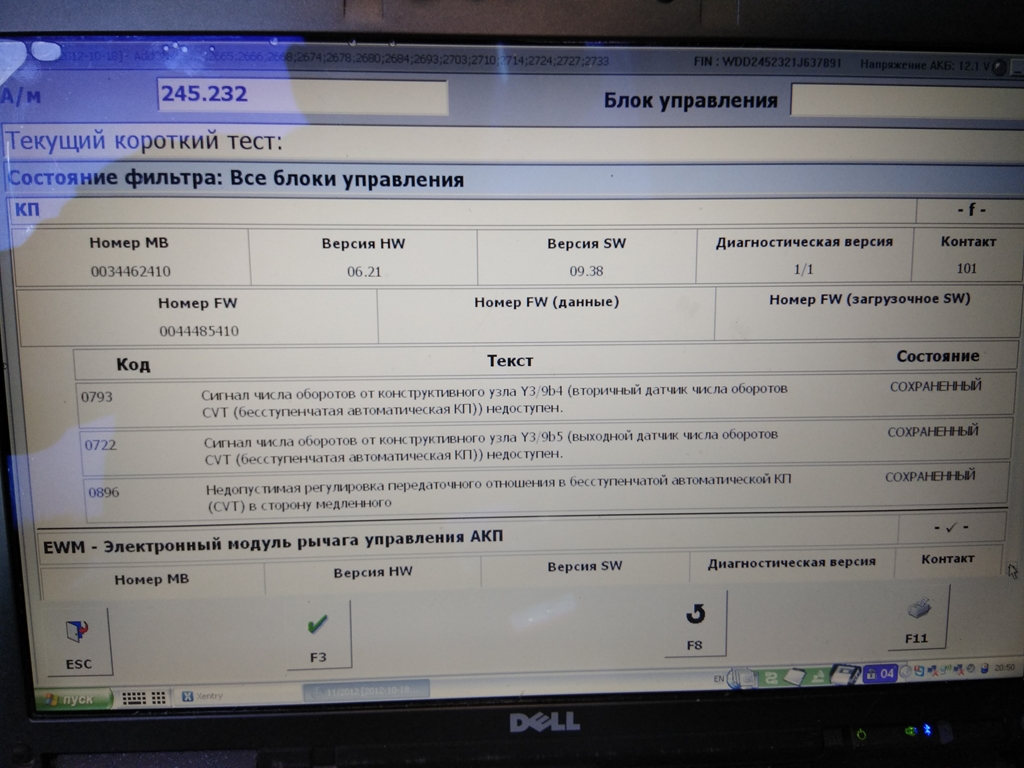The height and width of the screenshot is (768, 1024).
Task: Open the КП control unit header
Action: (x=460, y=210)
